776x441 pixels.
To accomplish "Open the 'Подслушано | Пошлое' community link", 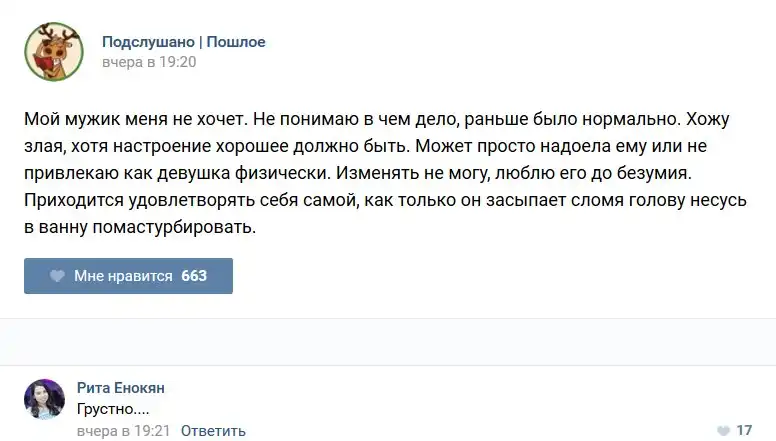I will click(183, 41).
